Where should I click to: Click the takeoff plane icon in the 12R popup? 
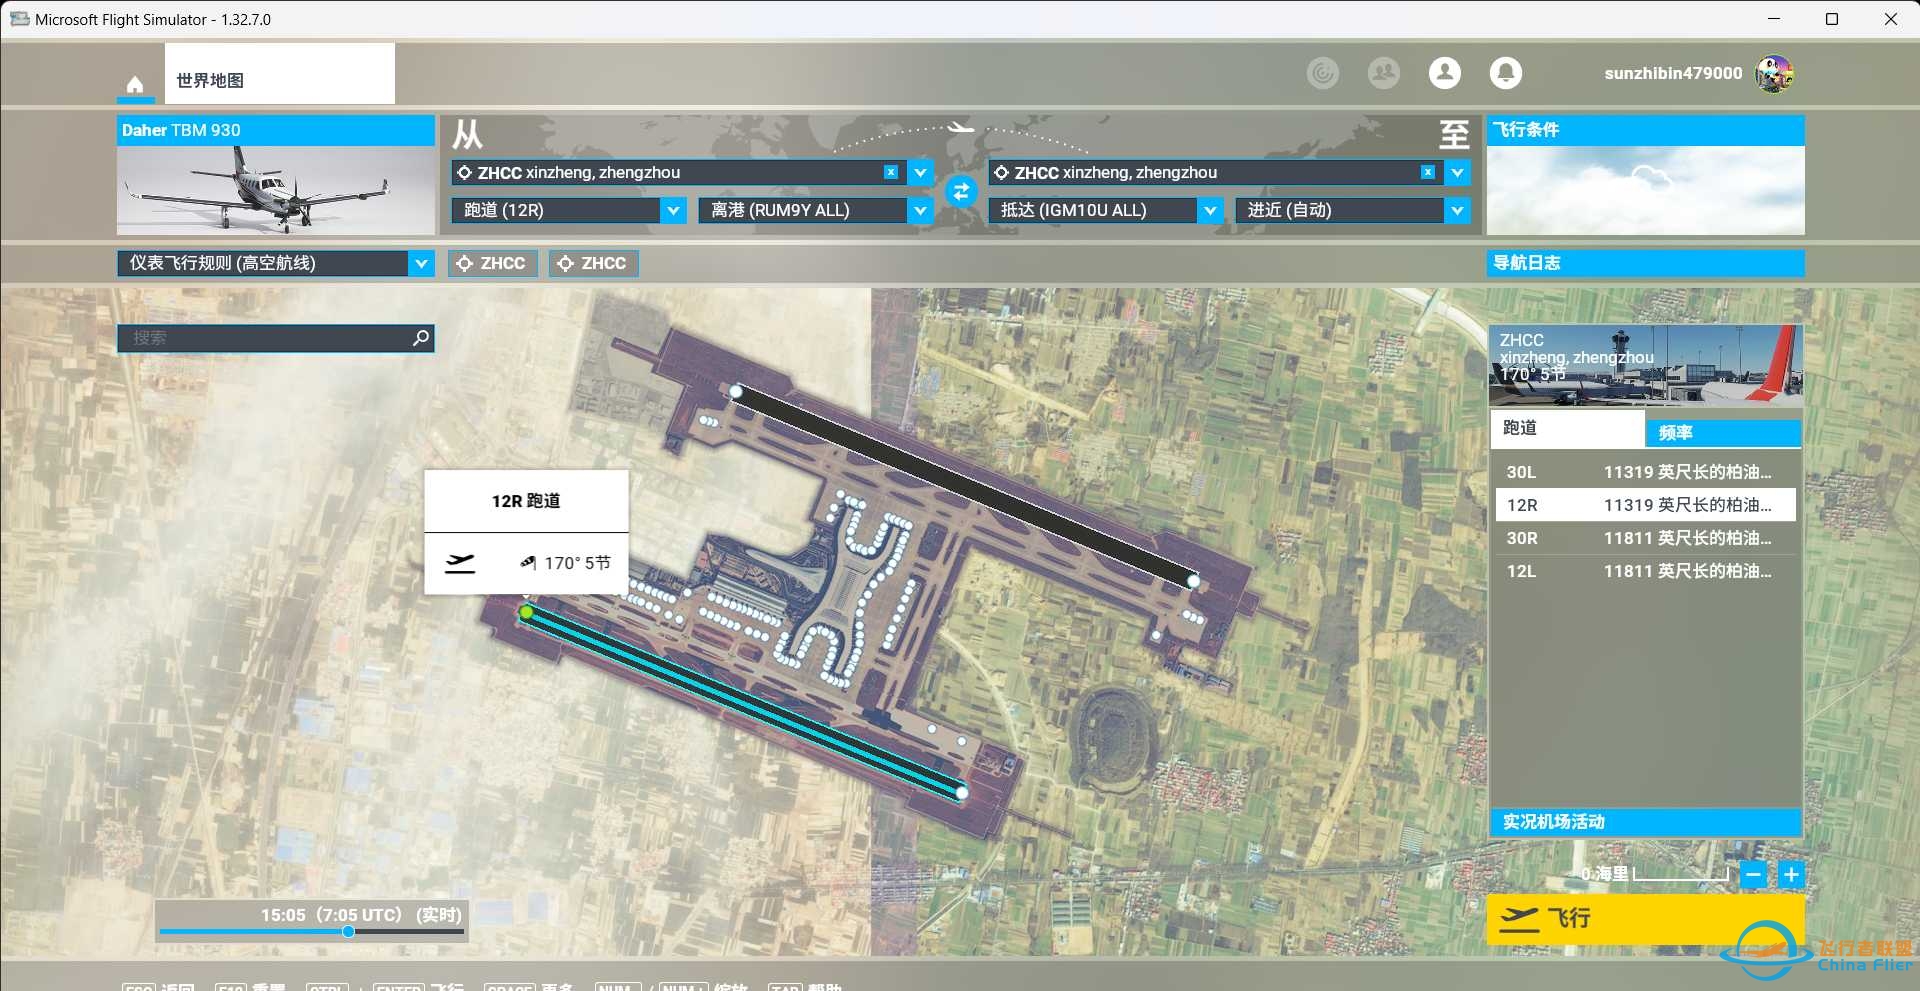tap(460, 563)
